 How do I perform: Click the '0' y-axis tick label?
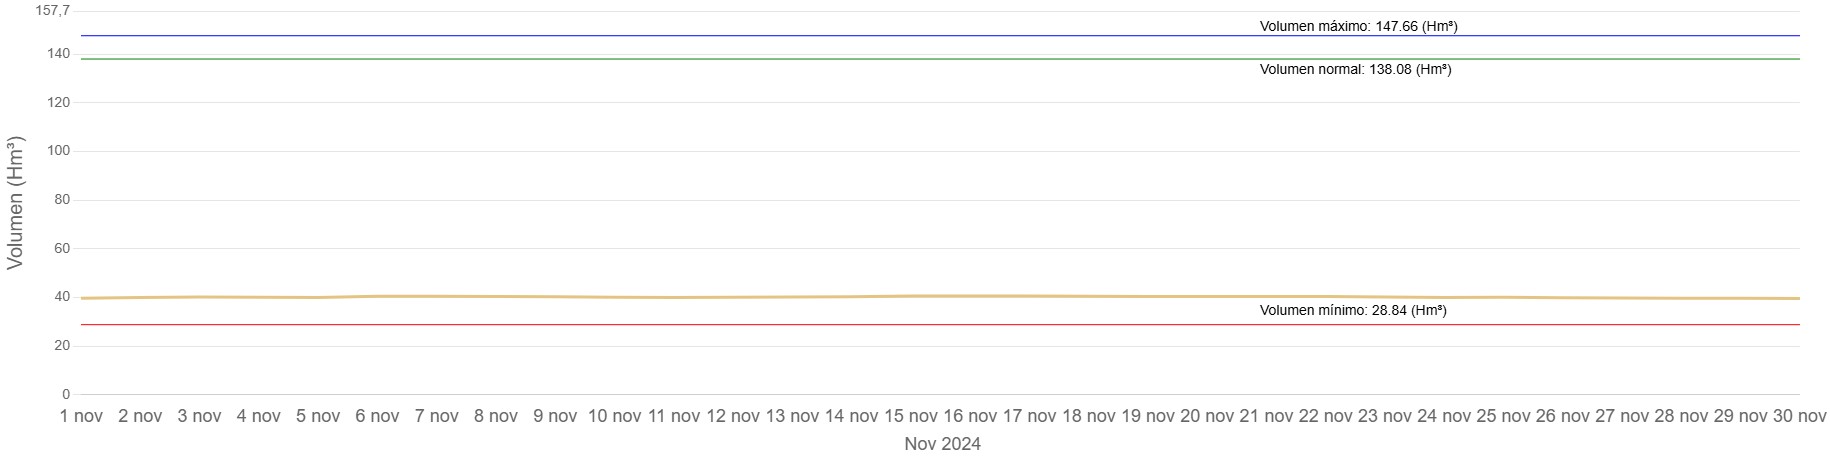pyautogui.click(x=66, y=394)
